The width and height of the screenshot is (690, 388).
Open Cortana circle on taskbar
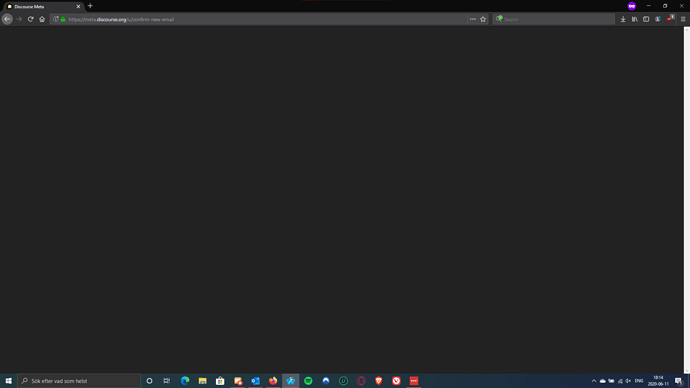click(150, 381)
